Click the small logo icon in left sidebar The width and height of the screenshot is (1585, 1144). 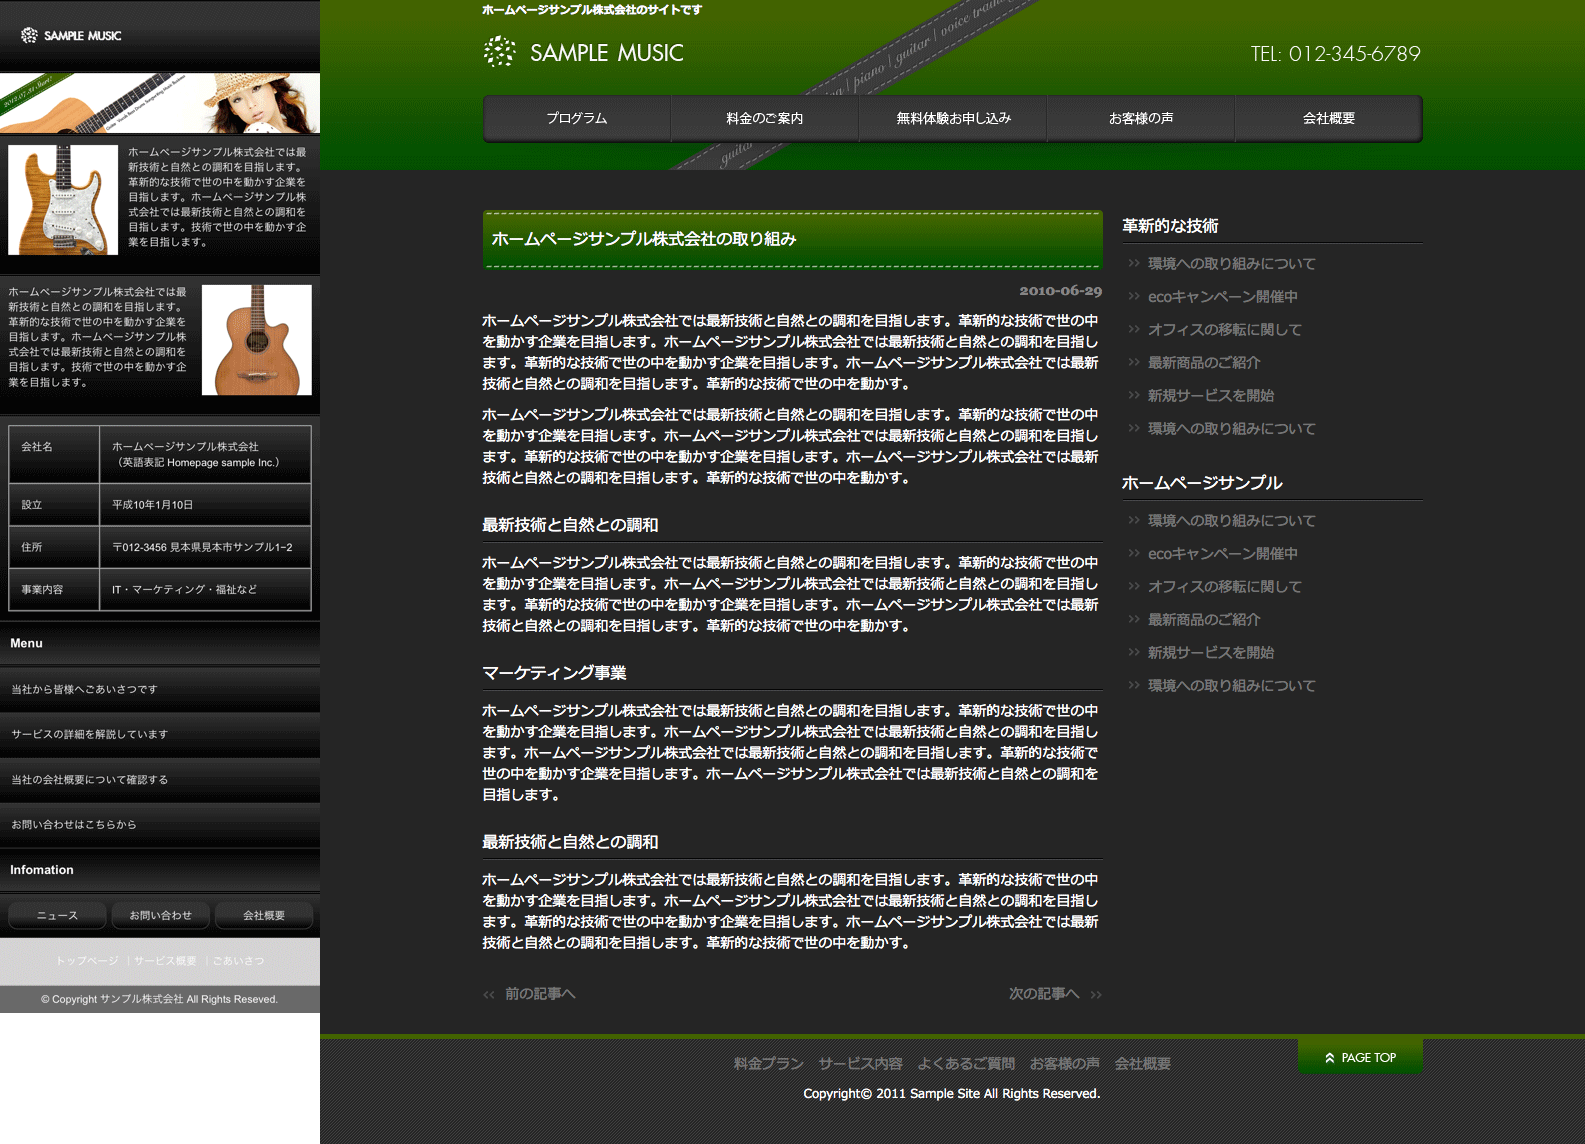pos(29,35)
